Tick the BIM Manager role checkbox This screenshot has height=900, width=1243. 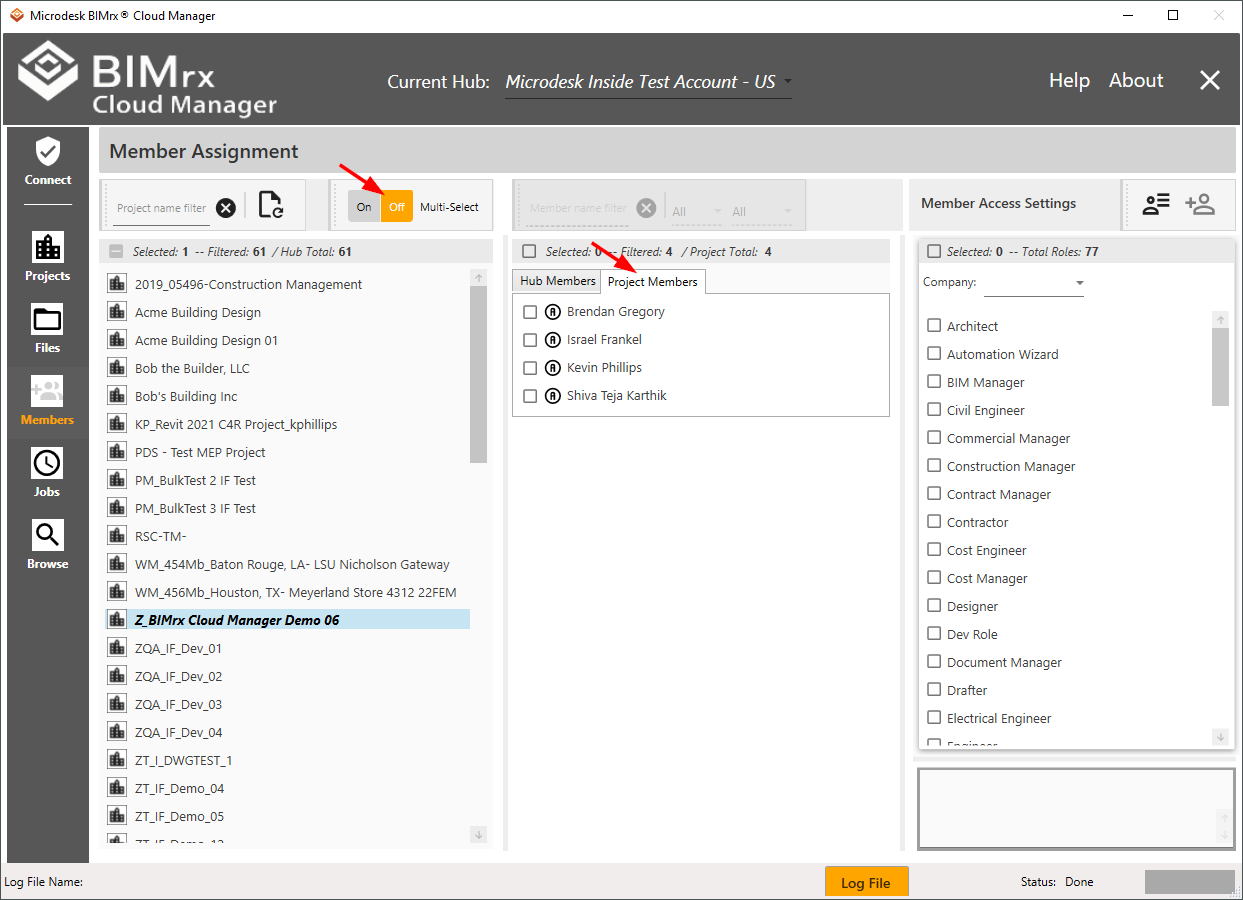[x=934, y=382]
